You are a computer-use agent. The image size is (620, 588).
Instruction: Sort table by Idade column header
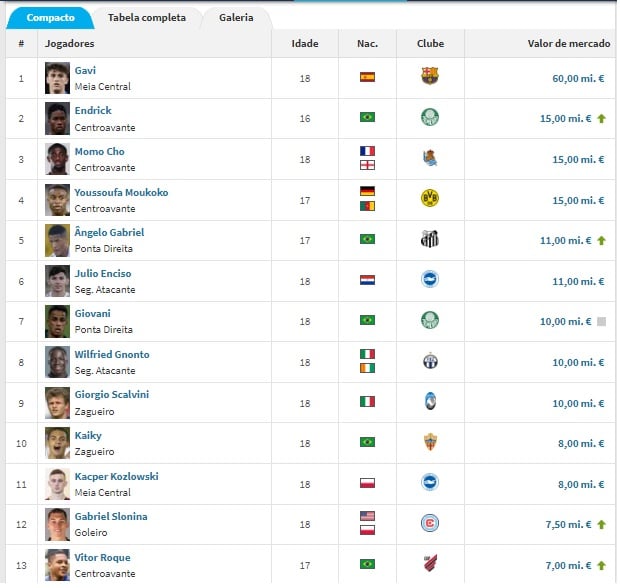pos(305,43)
